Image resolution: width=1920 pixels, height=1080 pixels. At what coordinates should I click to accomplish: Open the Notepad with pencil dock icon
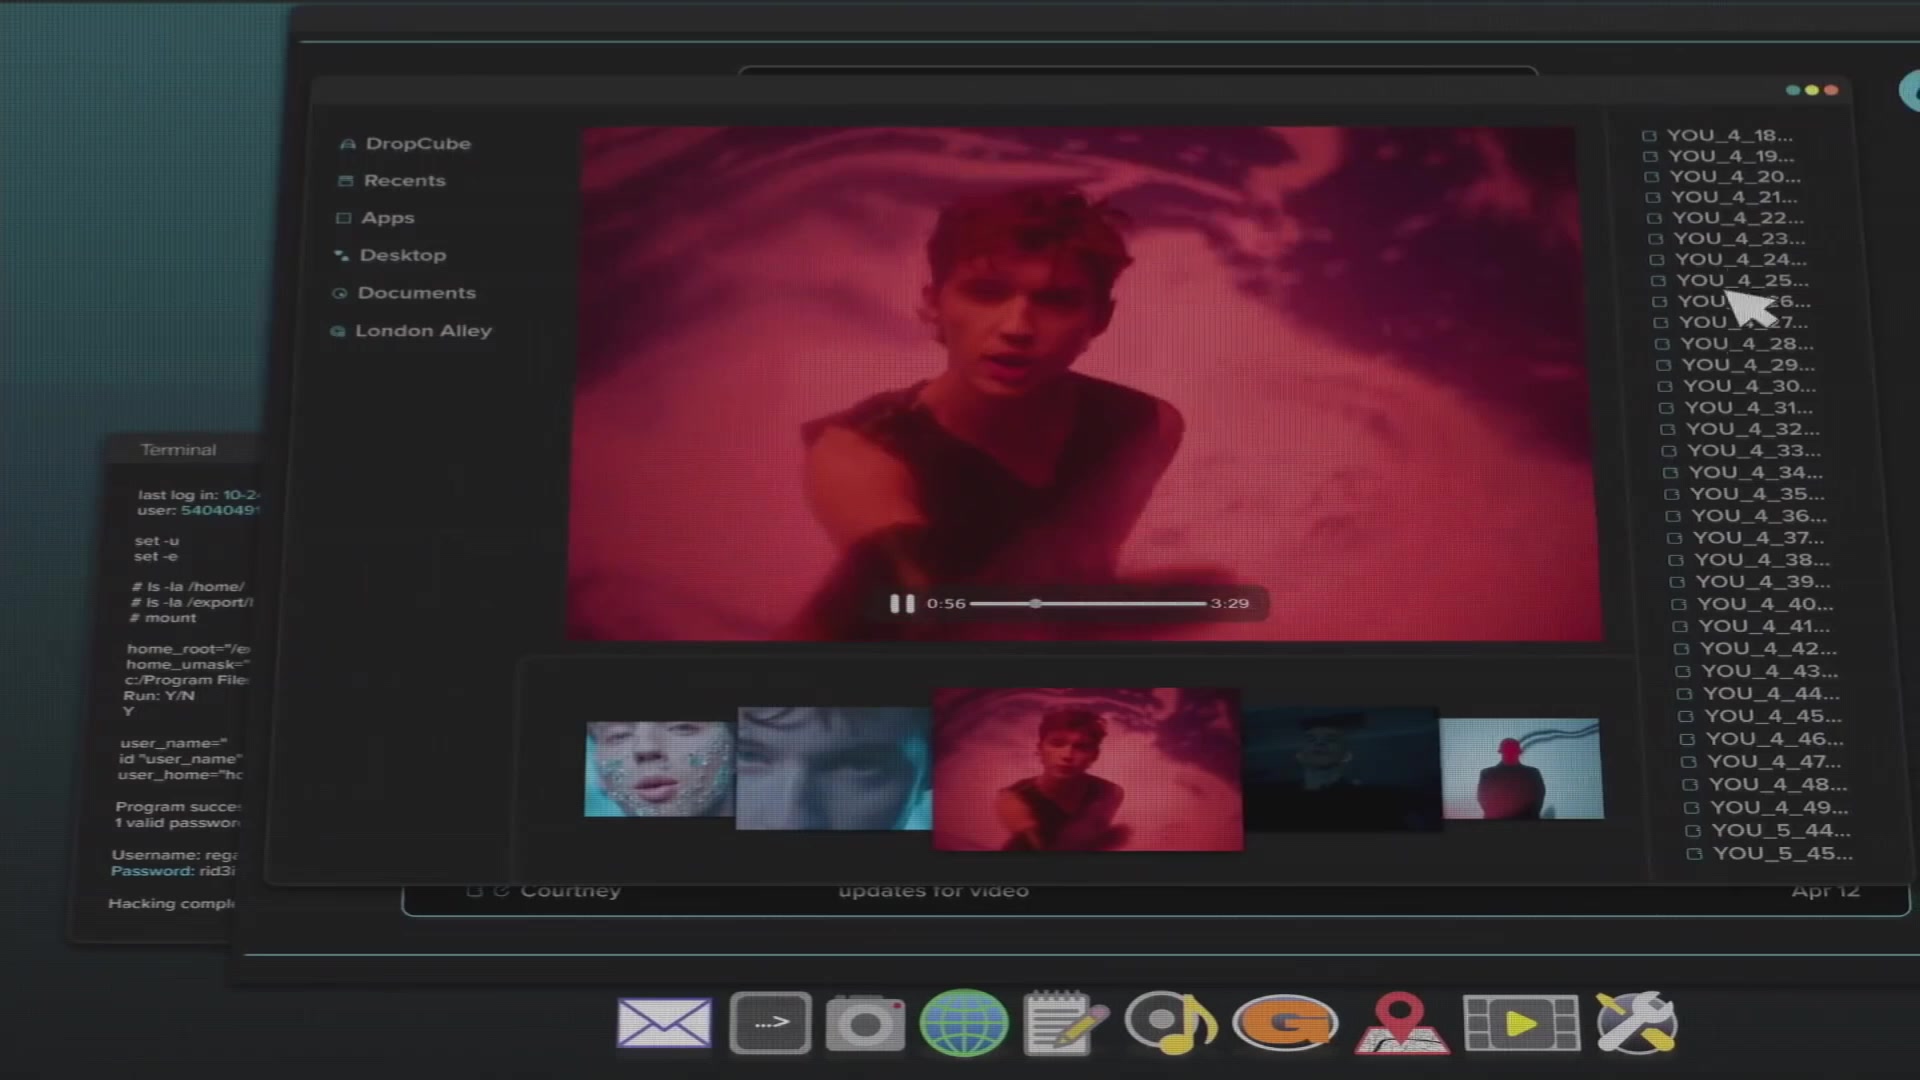[x=1065, y=1023]
